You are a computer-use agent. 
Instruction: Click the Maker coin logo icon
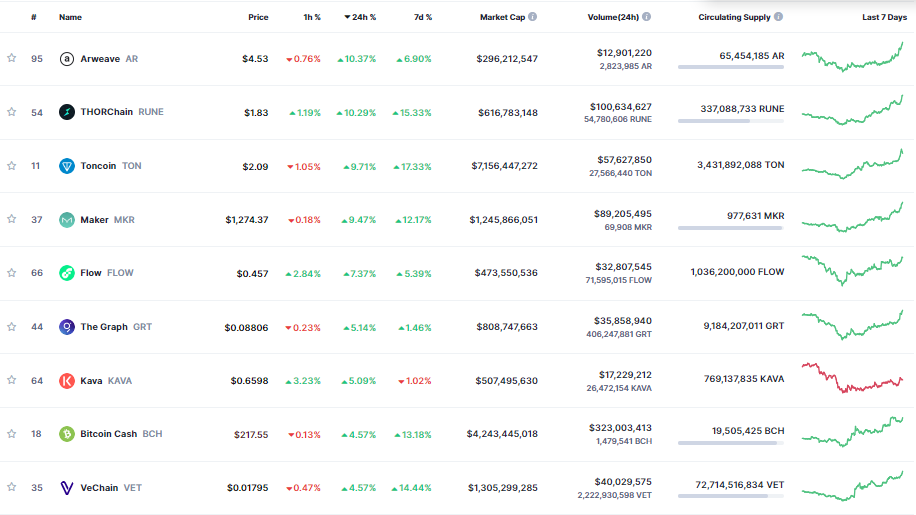(67, 220)
